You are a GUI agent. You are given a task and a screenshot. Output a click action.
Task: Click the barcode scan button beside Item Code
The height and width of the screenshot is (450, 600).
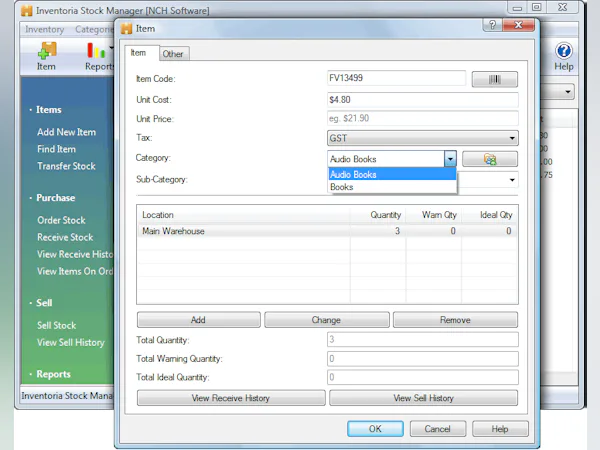494,79
